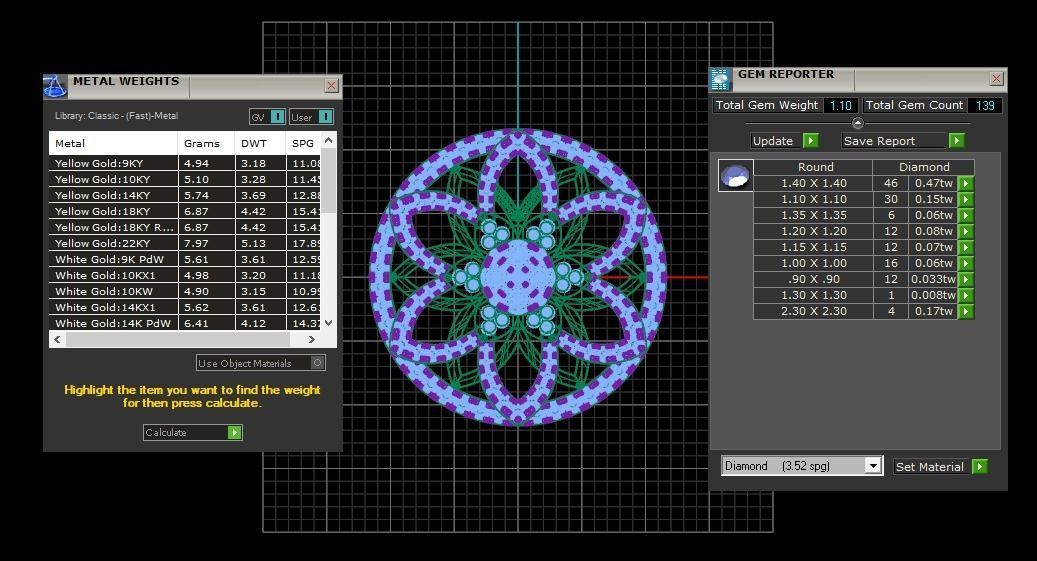Click the Metal column header
The width and height of the screenshot is (1037, 561).
click(113, 144)
